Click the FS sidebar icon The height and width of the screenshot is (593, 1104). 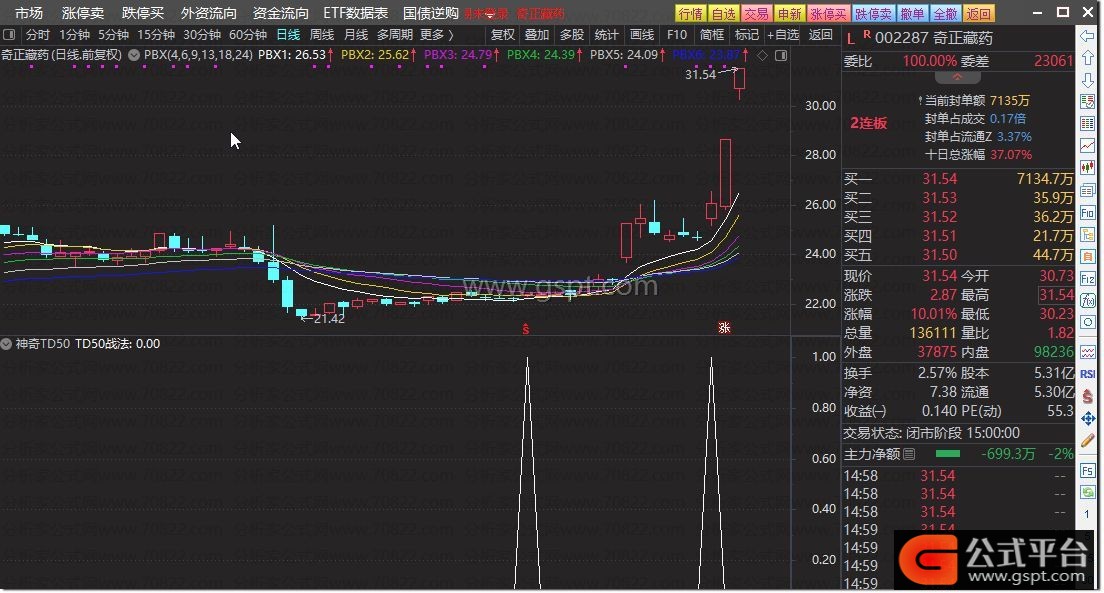click(1087, 470)
